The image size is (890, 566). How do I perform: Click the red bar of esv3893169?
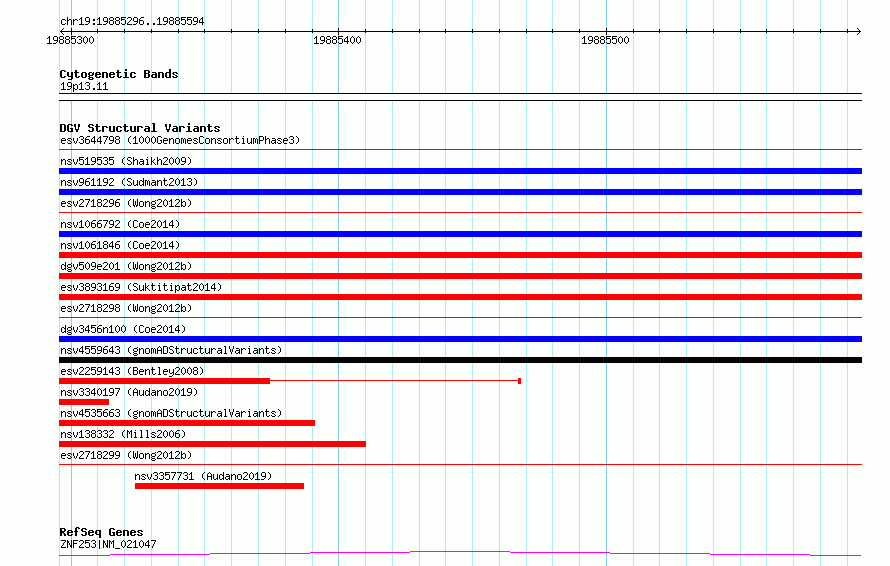(x=460, y=297)
